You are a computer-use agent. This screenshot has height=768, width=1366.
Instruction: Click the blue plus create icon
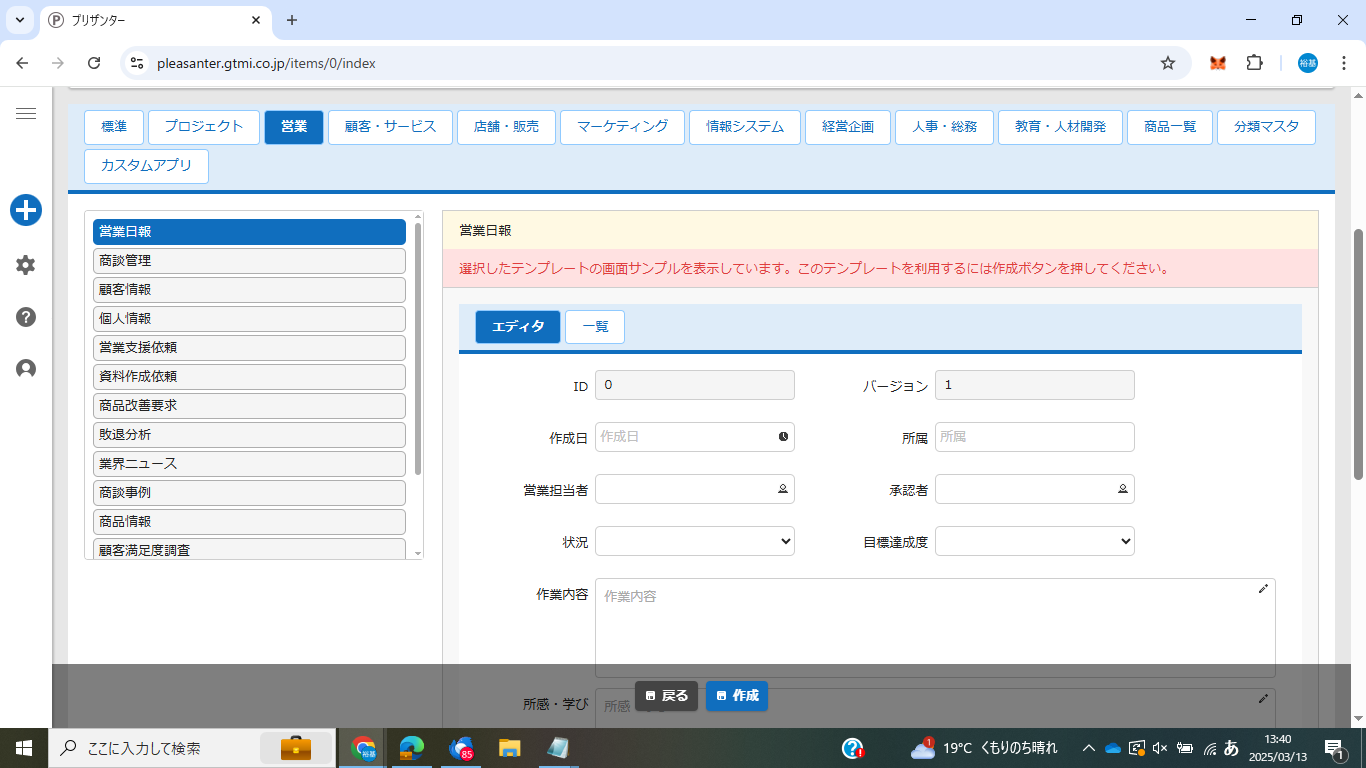click(26, 210)
